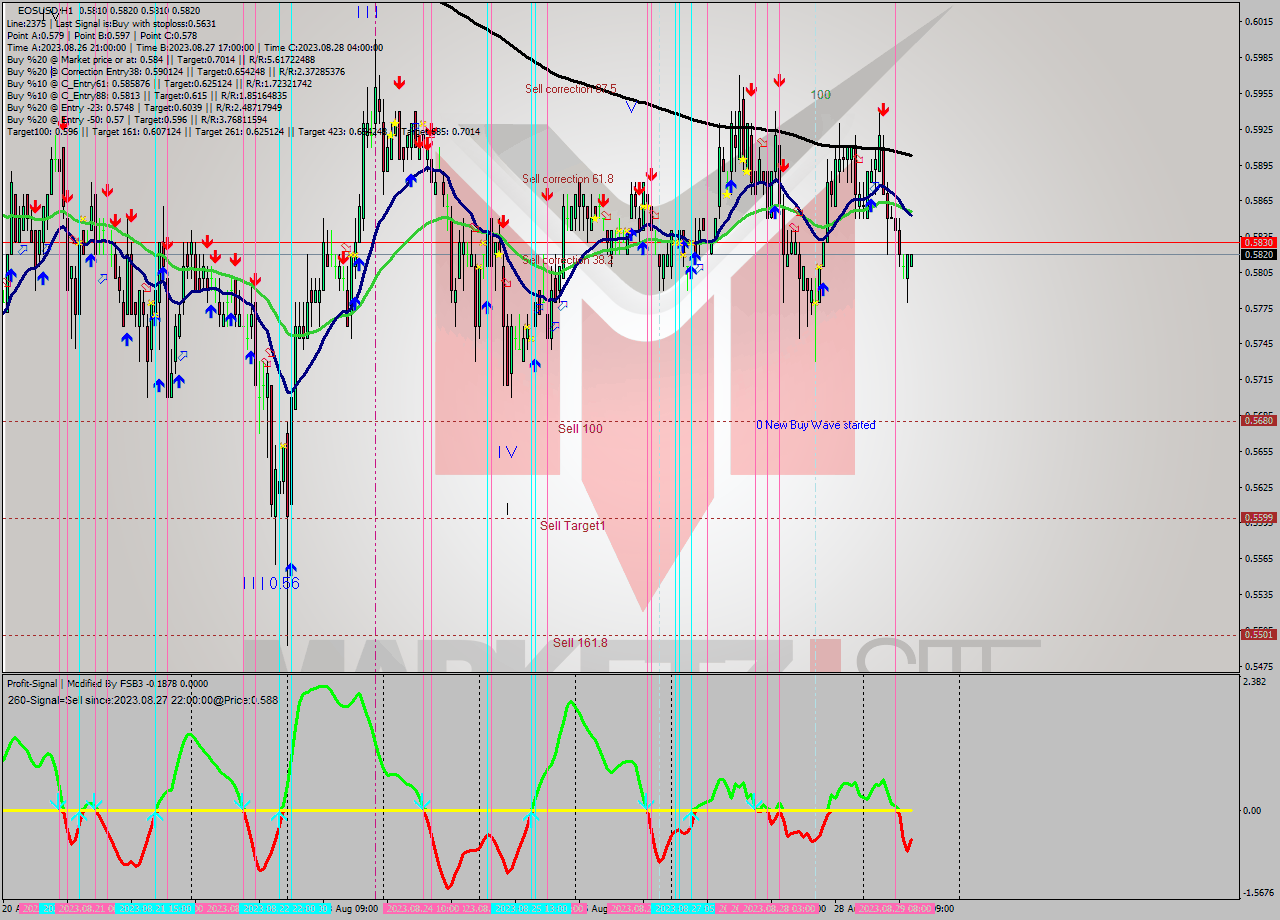Click the 0.5925 price axis value
This screenshot has height=920, width=1280.
pyautogui.click(x=1258, y=129)
